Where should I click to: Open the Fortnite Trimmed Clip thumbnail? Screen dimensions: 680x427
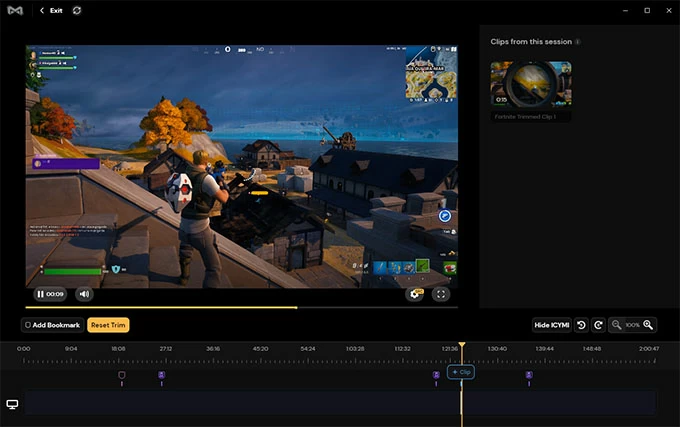[530, 85]
